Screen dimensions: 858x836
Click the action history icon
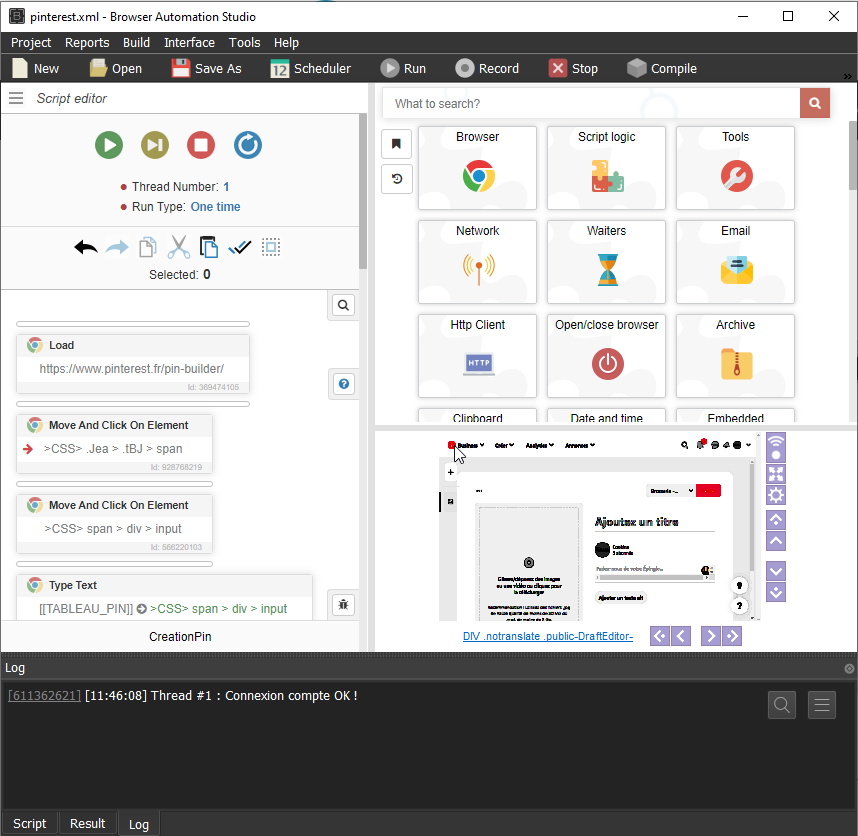tap(396, 178)
